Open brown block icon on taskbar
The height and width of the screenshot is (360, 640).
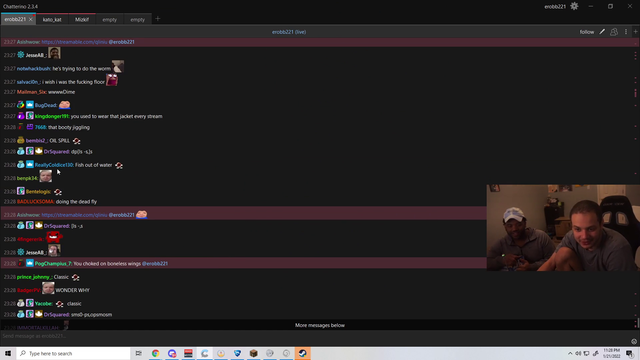point(253,353)
